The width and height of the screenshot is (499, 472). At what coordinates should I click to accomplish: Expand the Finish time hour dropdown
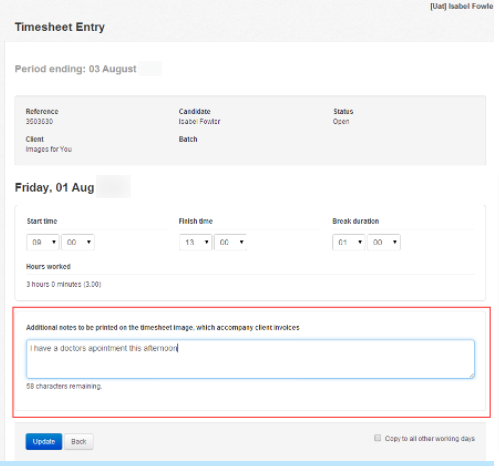click(x=195, y=242)
